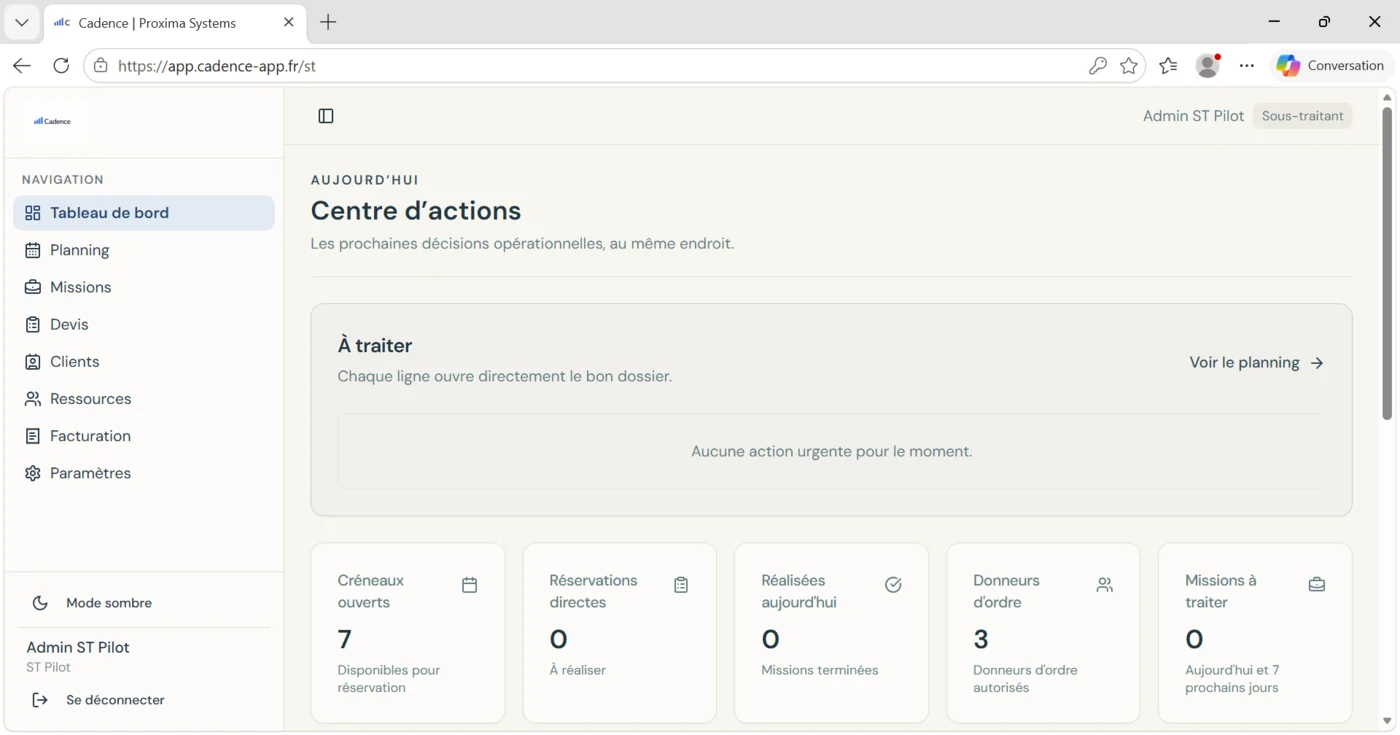
Task: Open the saved passwords key icon
Action: [1097, 66]
